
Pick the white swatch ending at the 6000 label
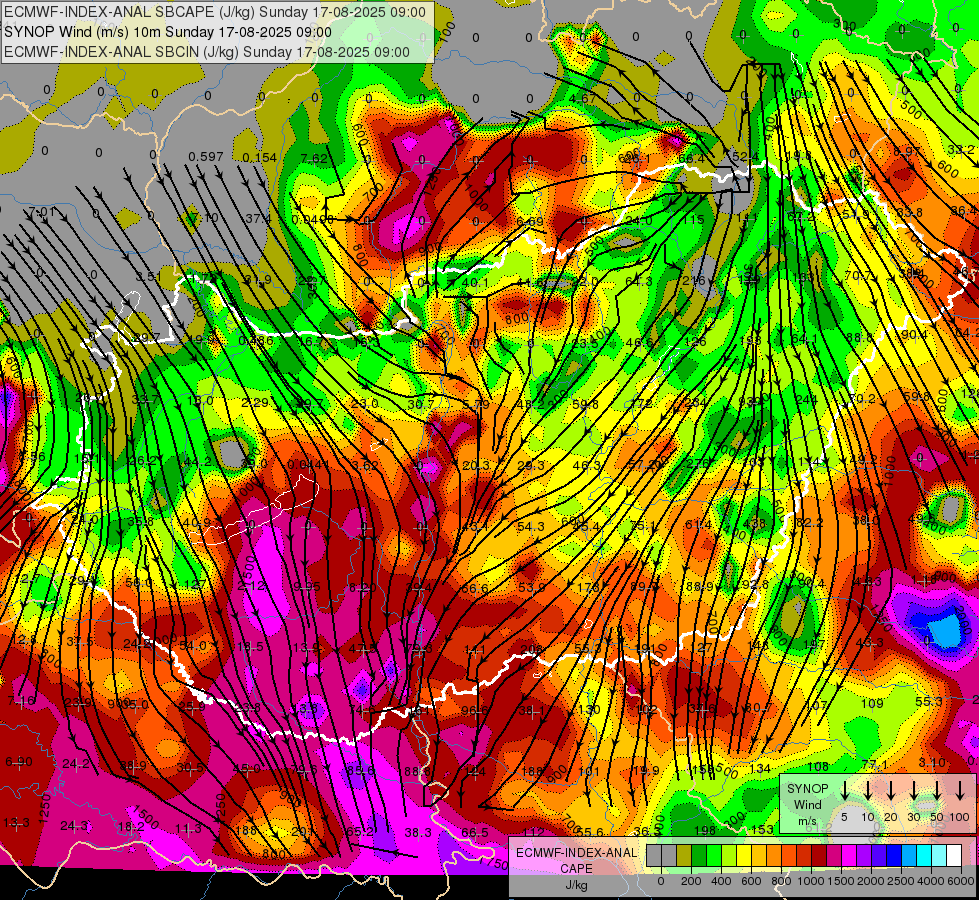point(955,855)
